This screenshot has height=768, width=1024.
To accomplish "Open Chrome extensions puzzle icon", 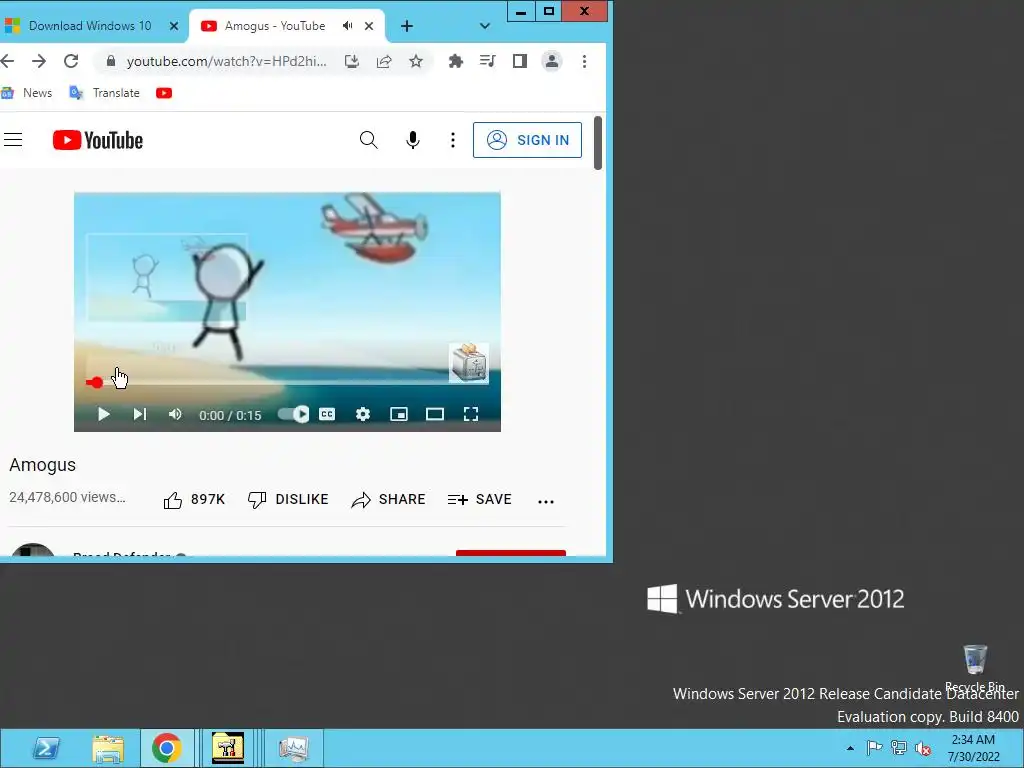I will [456, 61].
